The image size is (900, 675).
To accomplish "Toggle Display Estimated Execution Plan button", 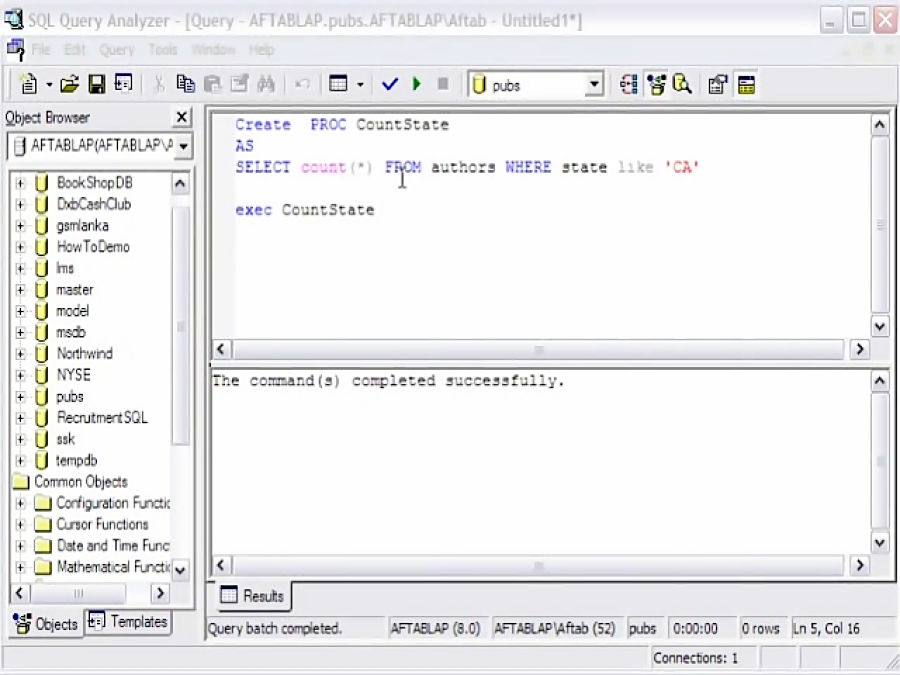I will (x=629, y=85).
